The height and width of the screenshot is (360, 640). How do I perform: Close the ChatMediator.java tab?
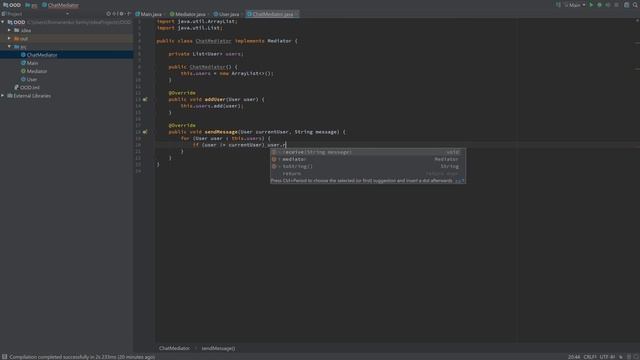pos(297,14)
